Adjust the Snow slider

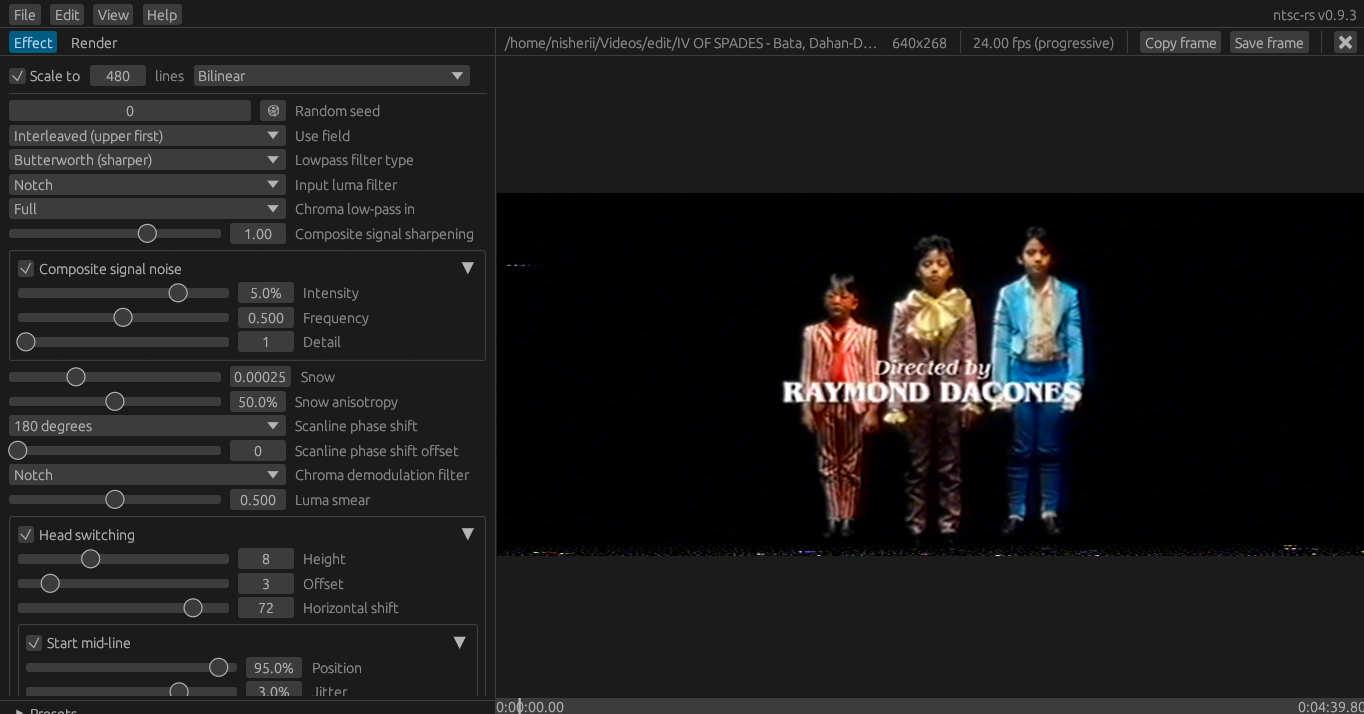coord(115,377)
